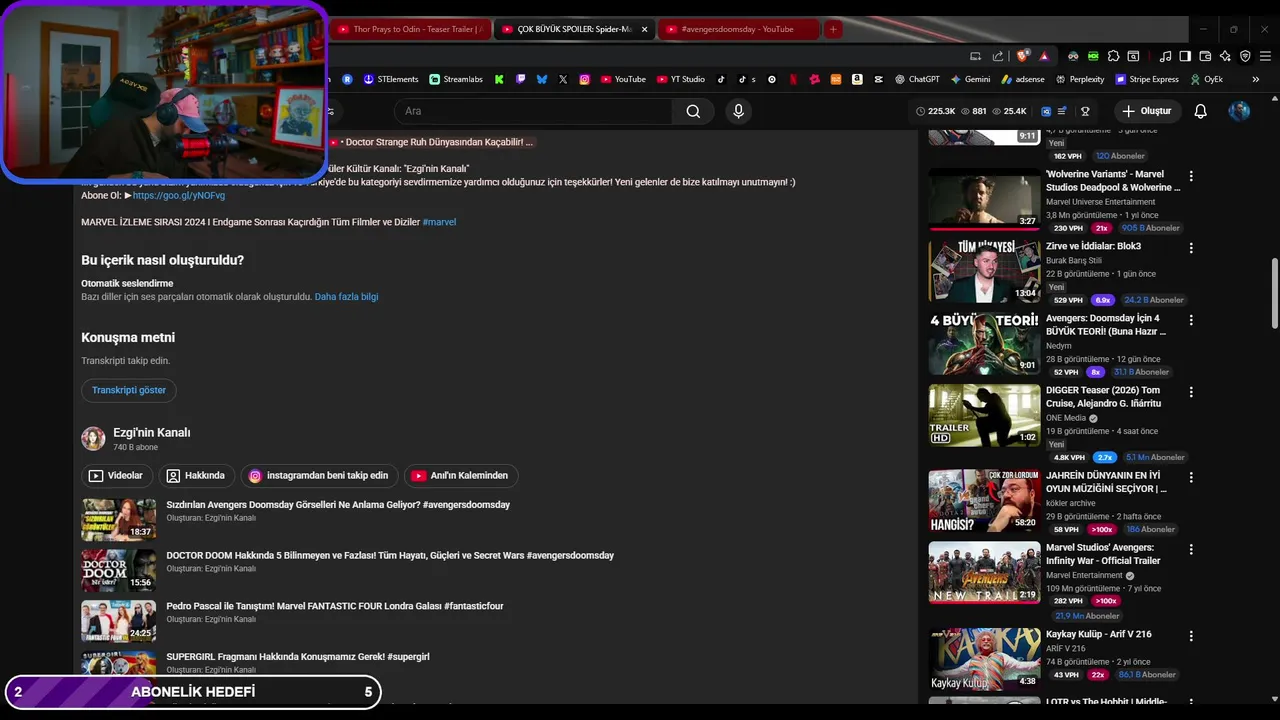Viewport: 1280px width, 720px height.
Task: Open the Twitch bookmark icon
Action: [520, 79]
